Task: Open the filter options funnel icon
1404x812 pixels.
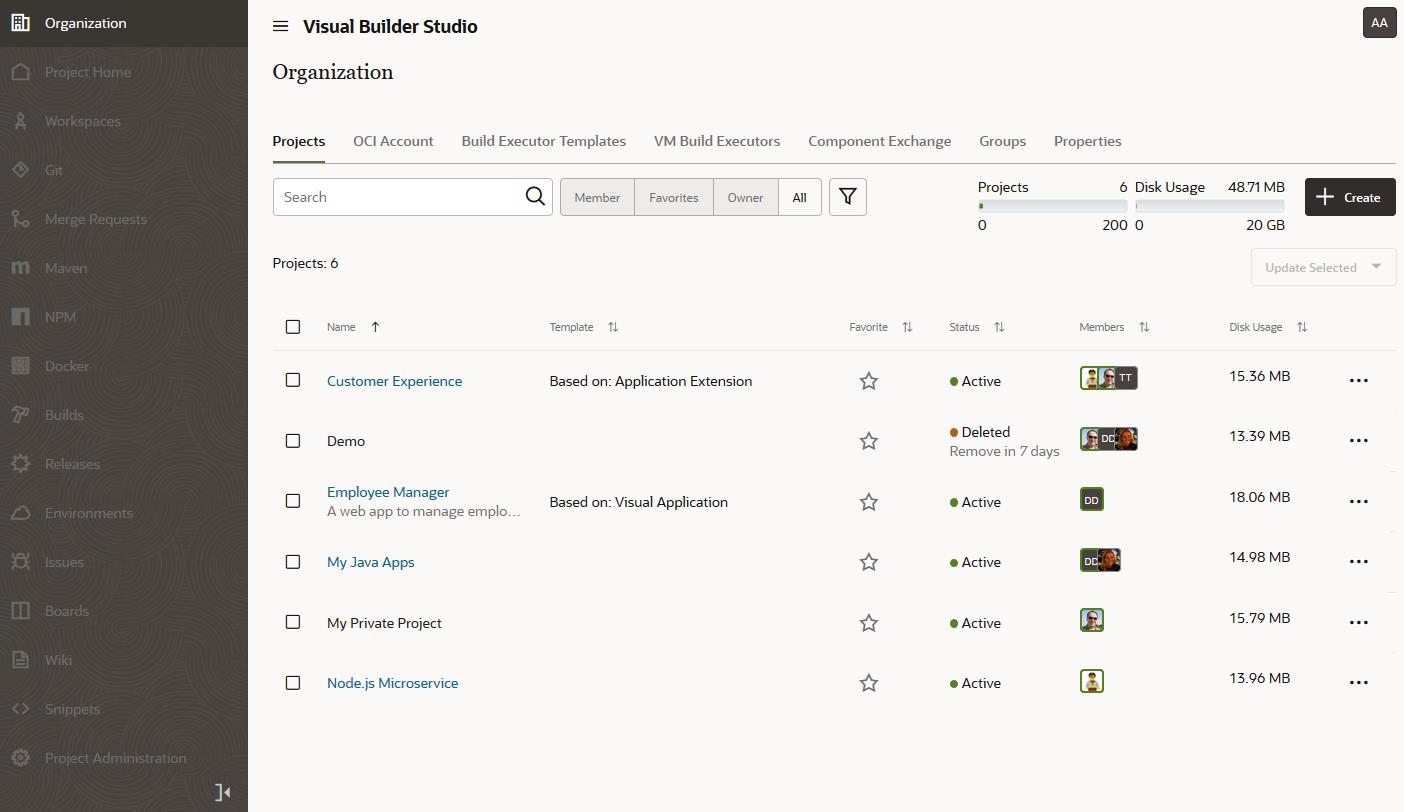Action: click(x=847, y=196)
